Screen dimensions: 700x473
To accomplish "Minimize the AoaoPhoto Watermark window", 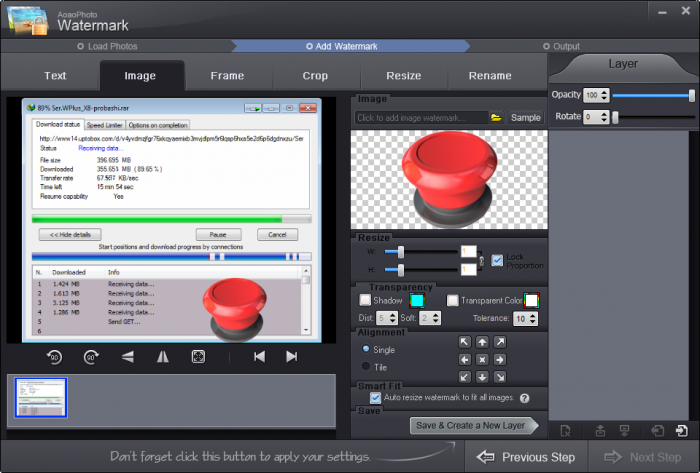I will coord(662,12).
